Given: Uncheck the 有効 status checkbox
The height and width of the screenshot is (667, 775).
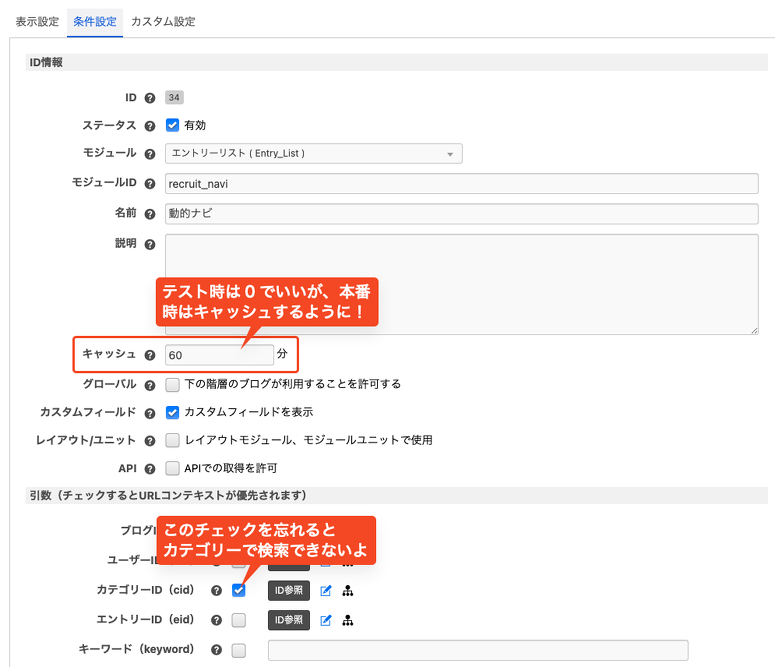Looking at the screenshot, I should (x=173, y=126).
